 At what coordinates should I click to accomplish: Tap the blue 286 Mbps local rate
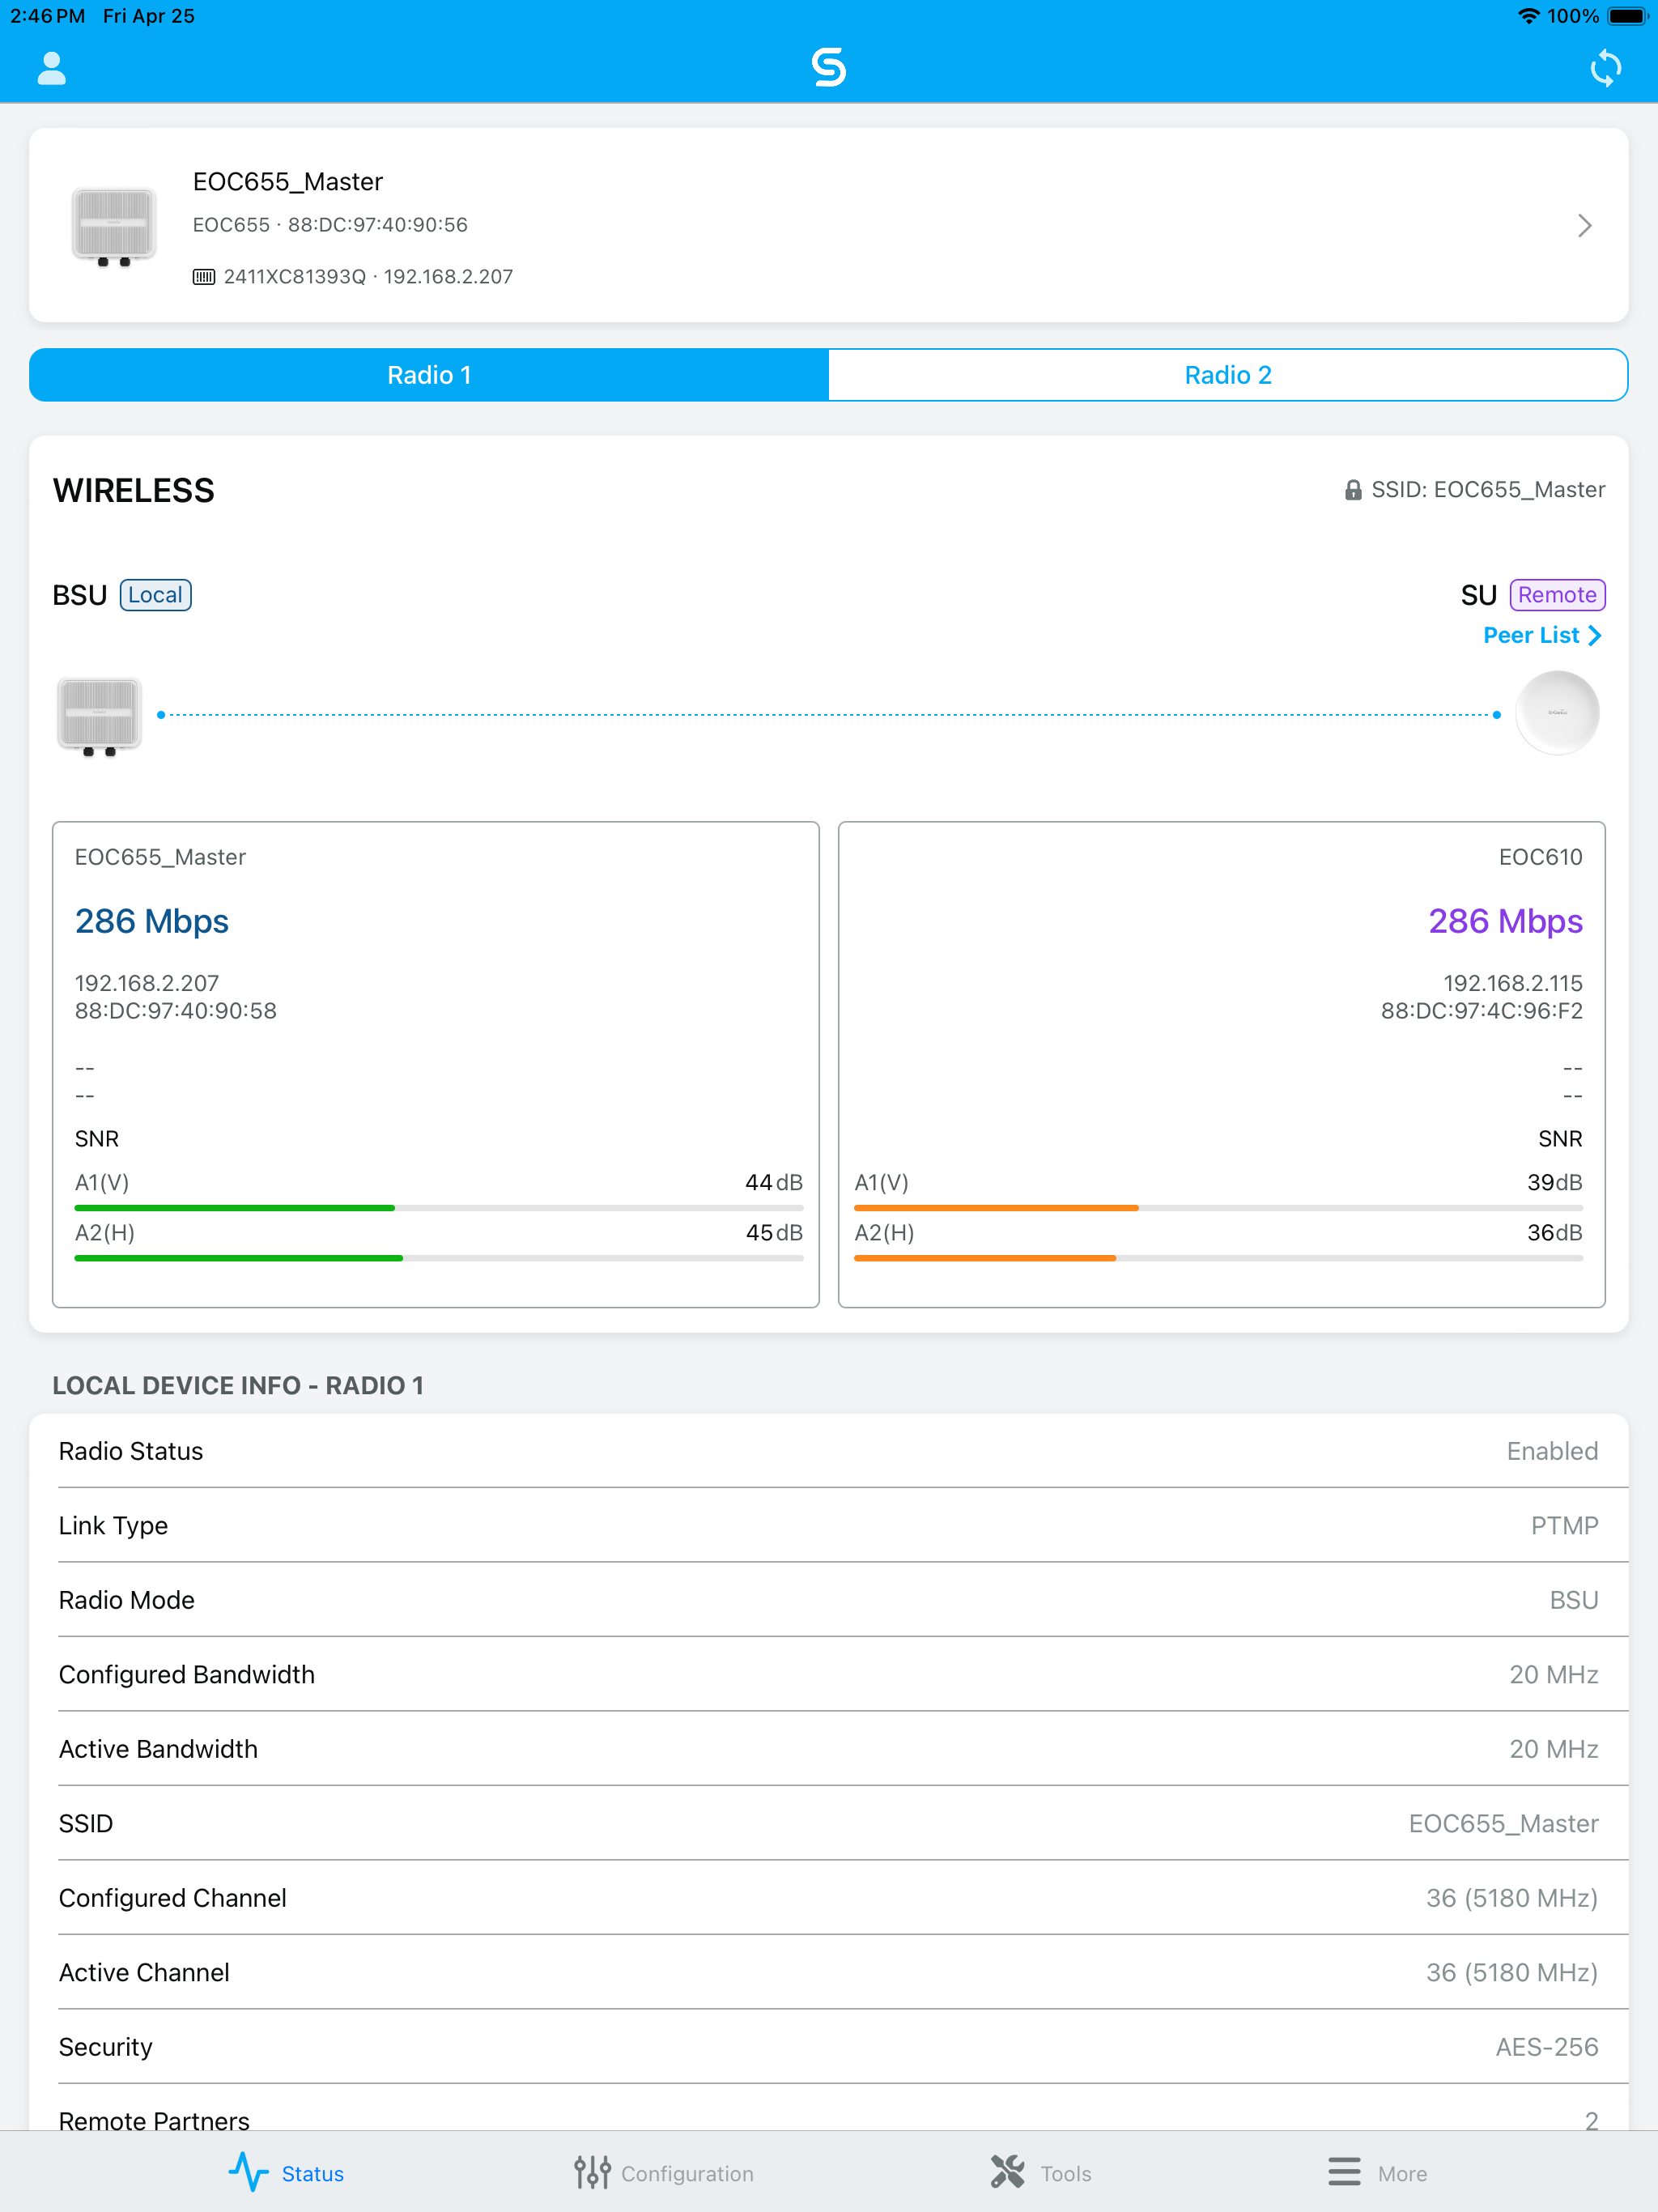(152, 921)
